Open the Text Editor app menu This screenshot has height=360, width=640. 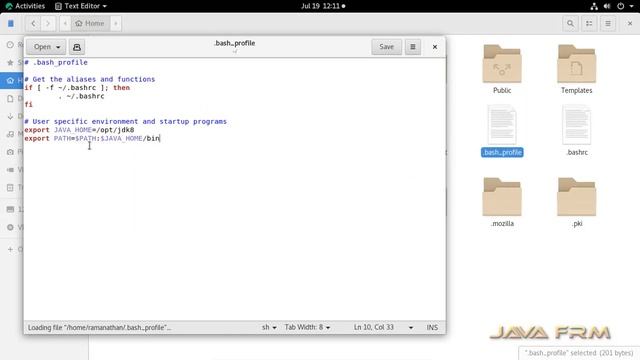click(x=81, y=6)
